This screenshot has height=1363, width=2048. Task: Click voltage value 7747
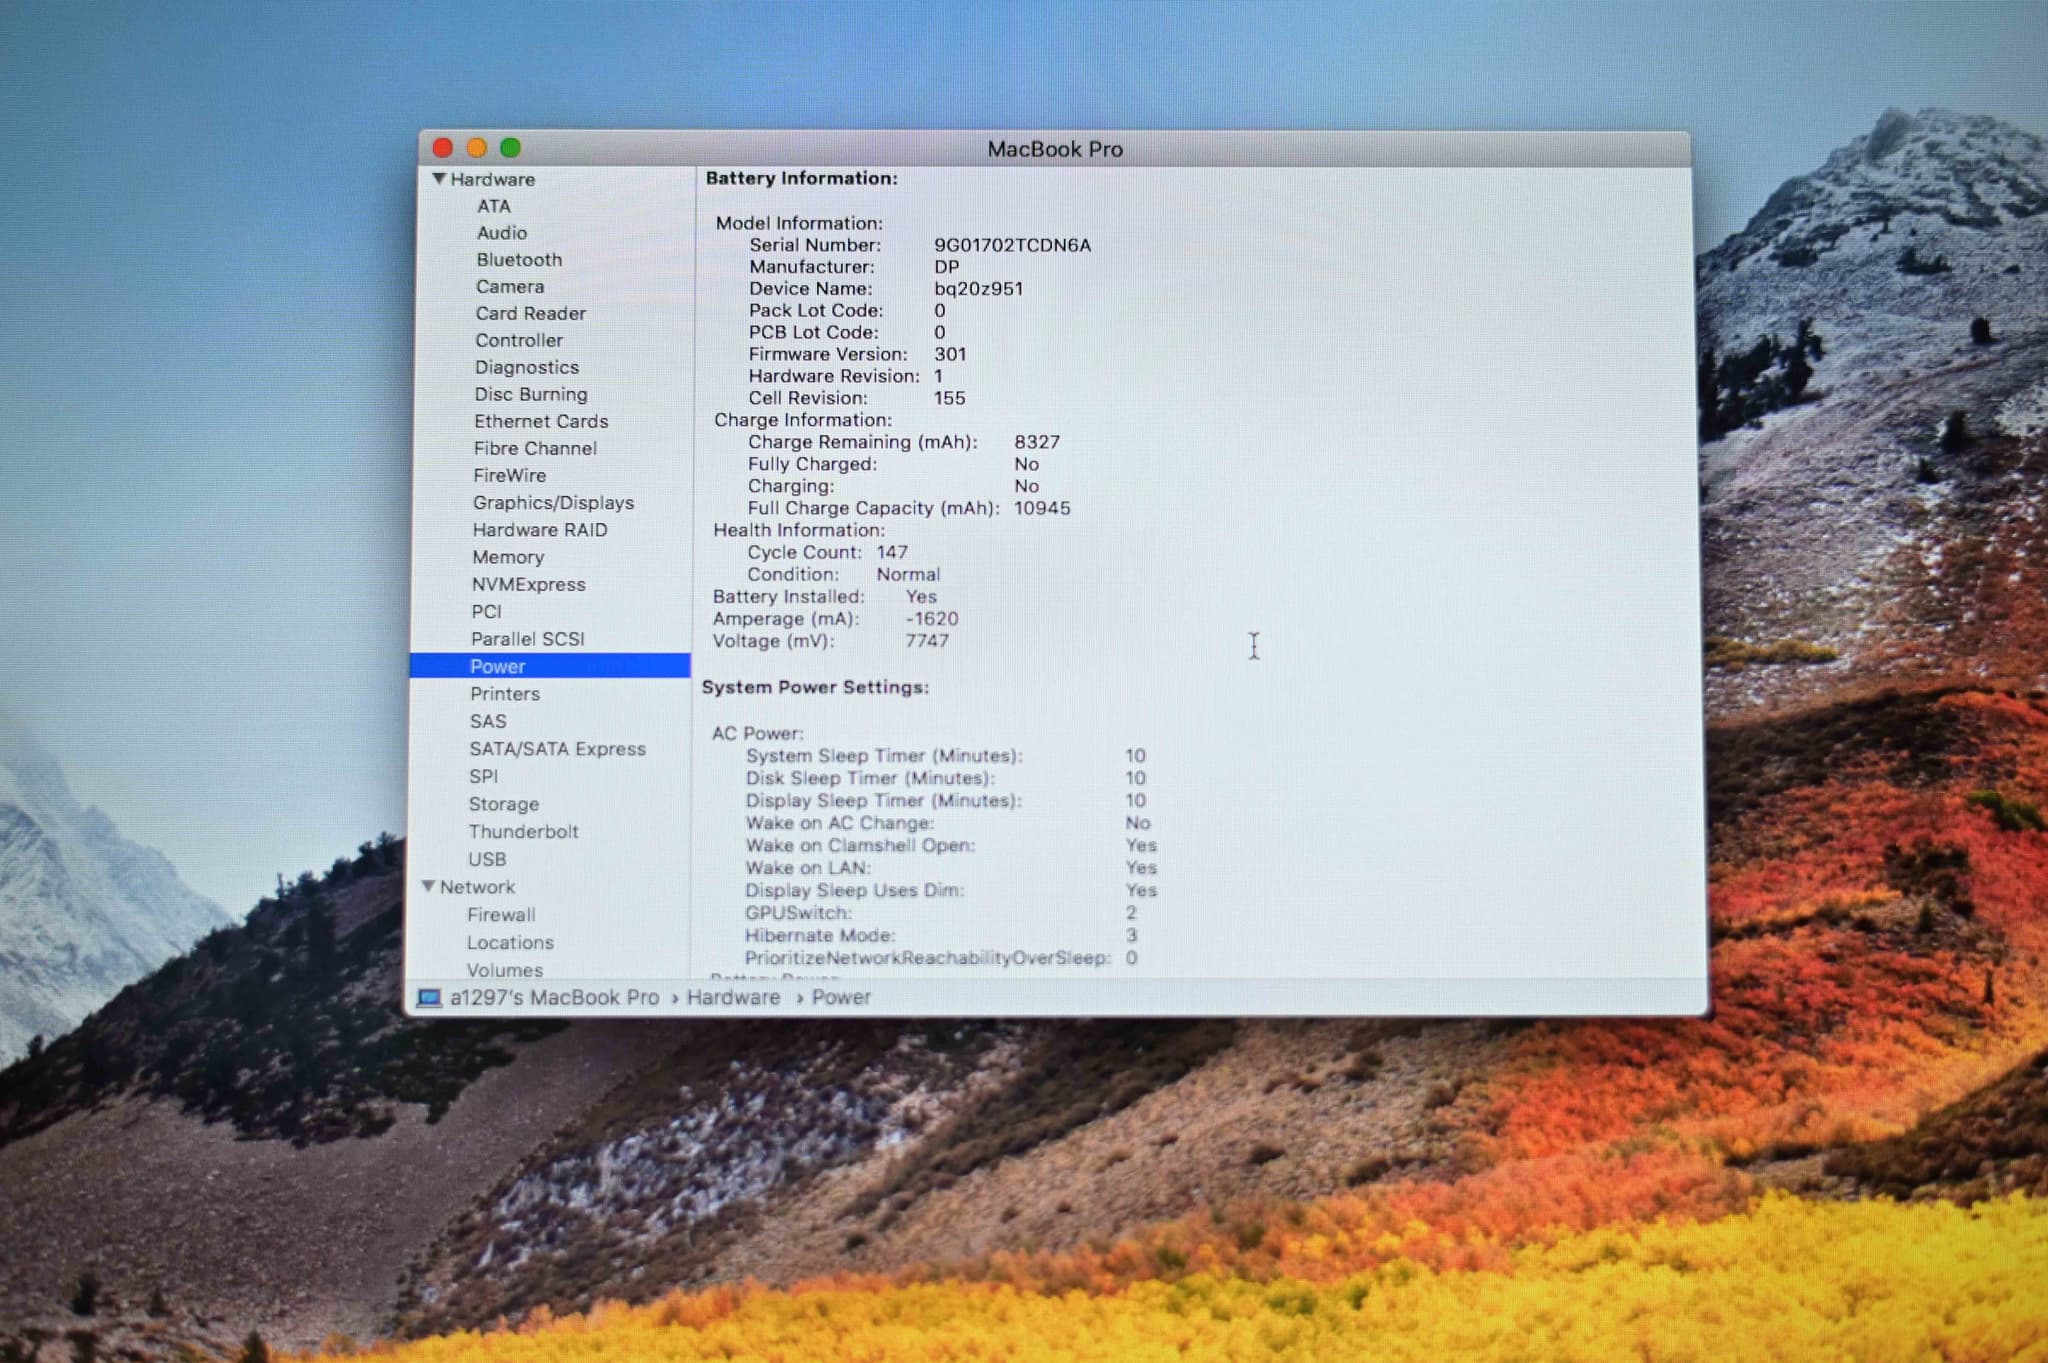[927, 641]
